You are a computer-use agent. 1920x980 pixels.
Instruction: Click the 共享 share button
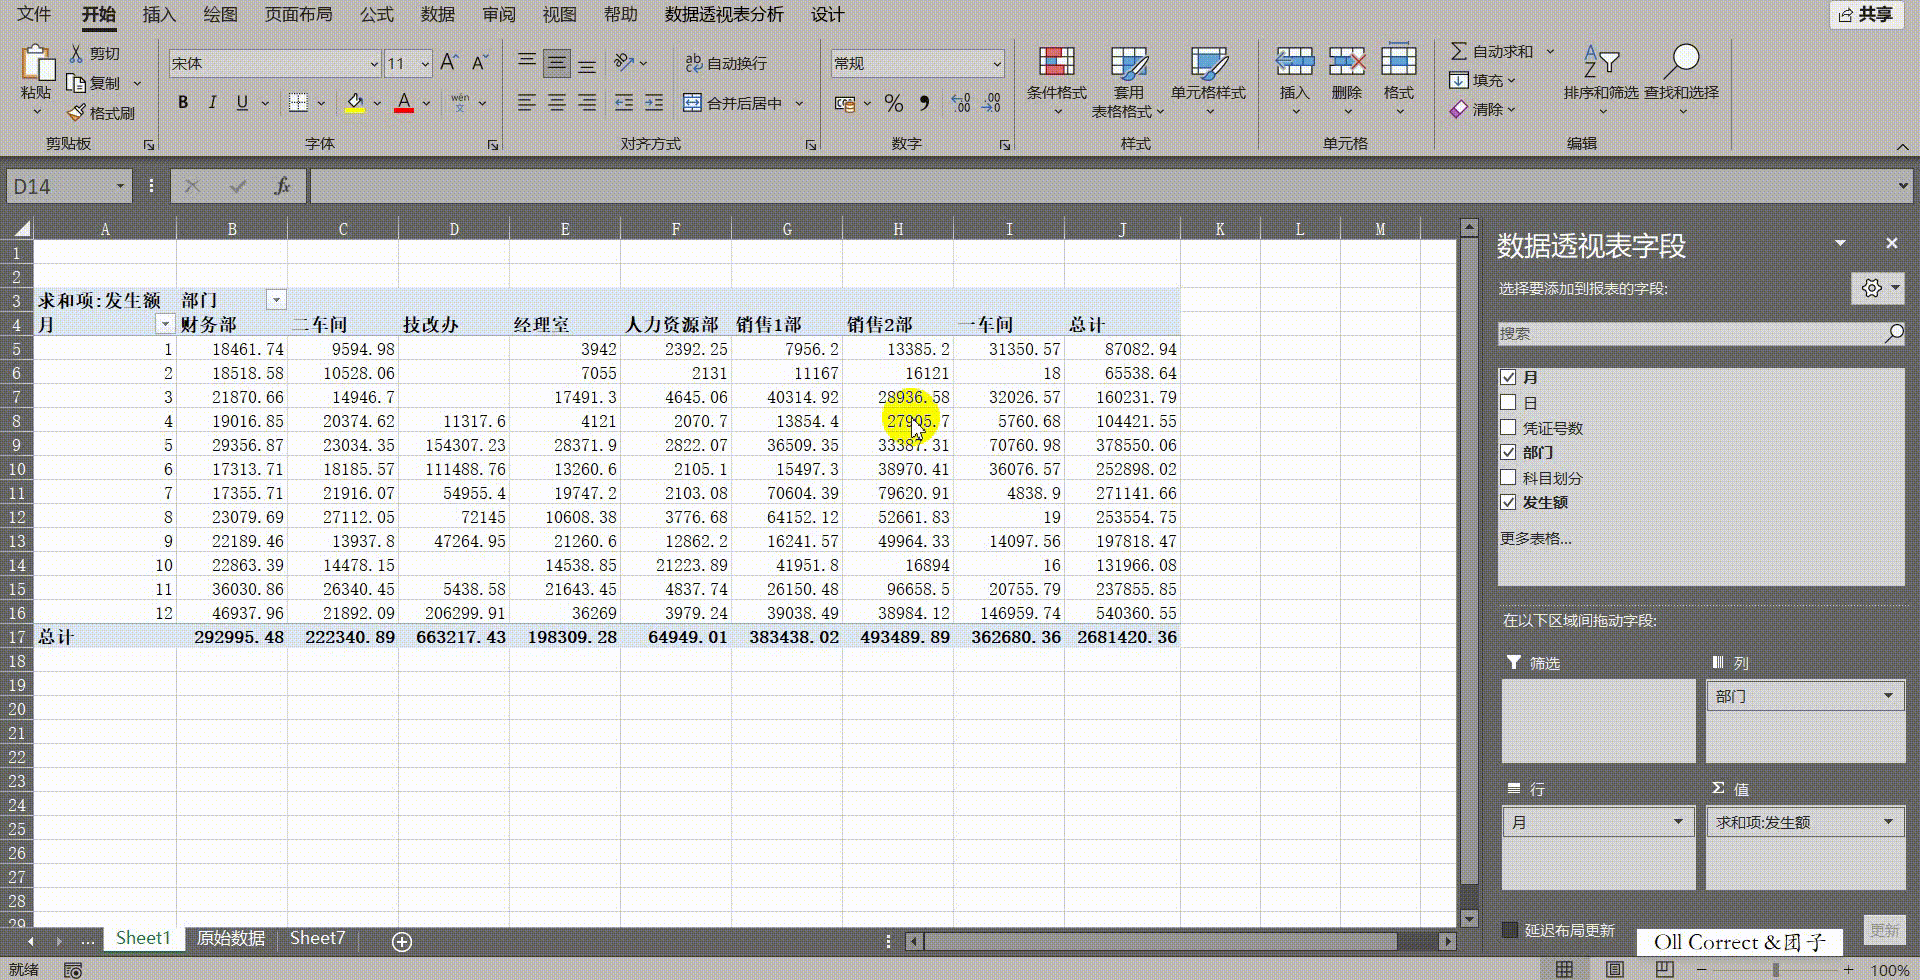[1866, 14]
